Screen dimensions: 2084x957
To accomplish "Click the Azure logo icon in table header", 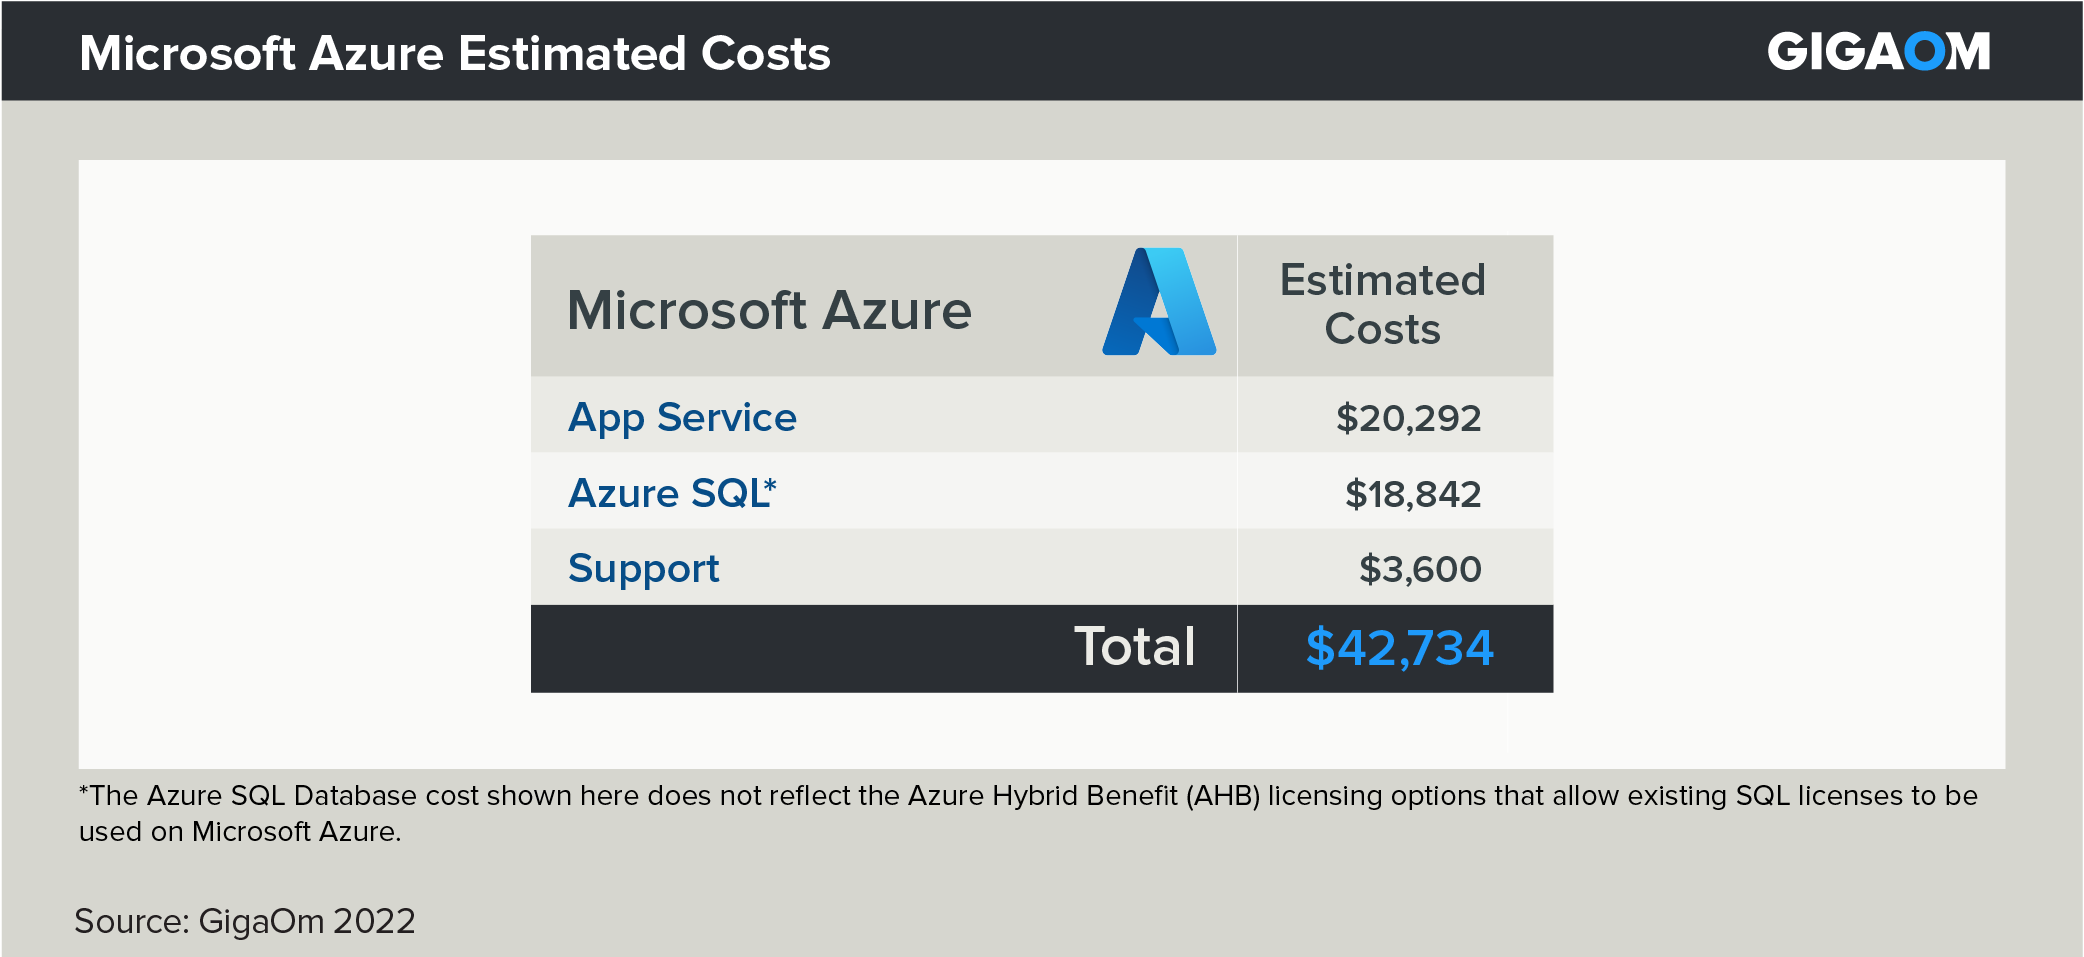I will pyautogui.click(x=1159, y=302).
